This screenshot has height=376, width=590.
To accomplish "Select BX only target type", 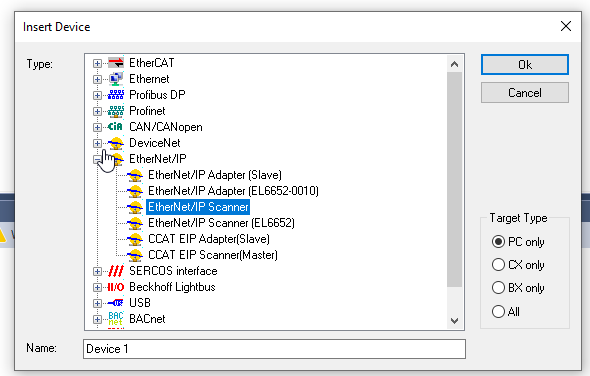I will 498,288.
